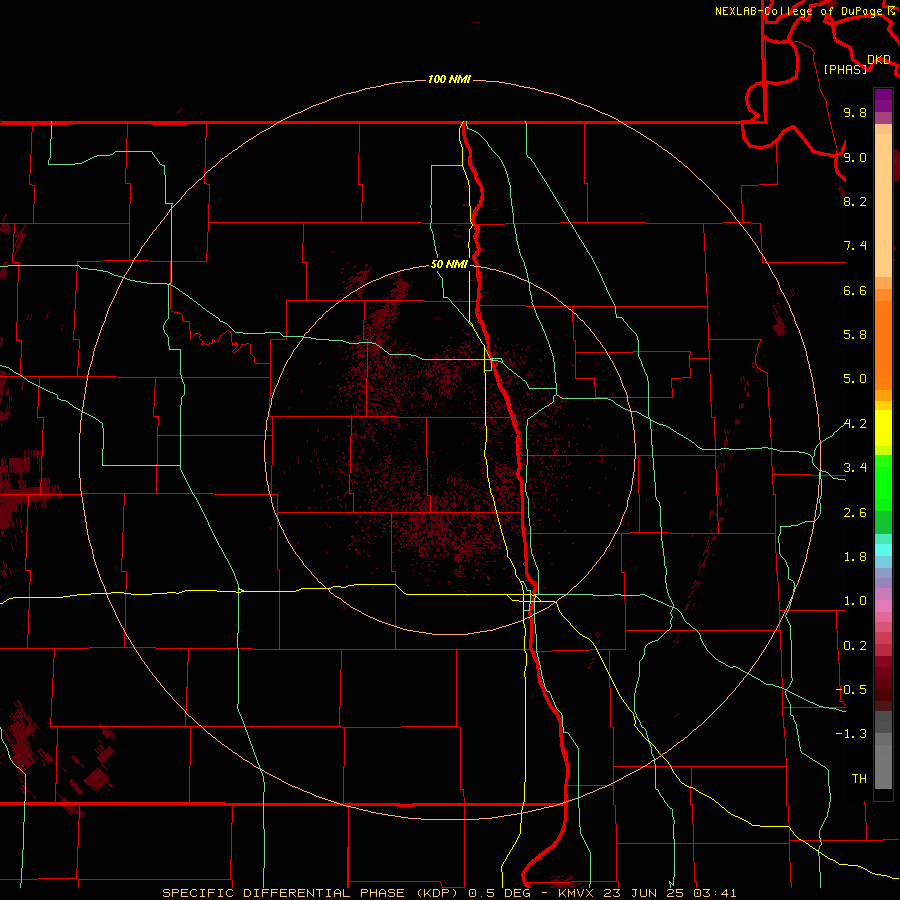Screen dimensions: 900x900
Task: Click the cyan segment of the color bar
Action: point(883,549)
